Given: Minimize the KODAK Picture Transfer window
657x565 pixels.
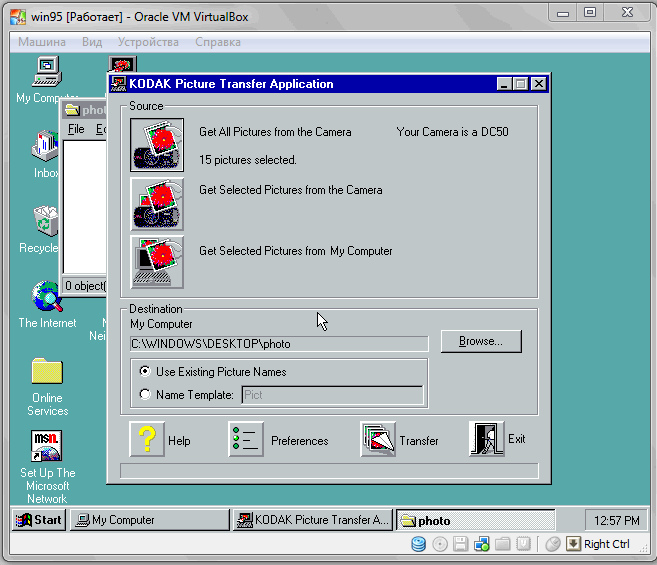Looking at the screenshot, I should (x=504, y=84).
